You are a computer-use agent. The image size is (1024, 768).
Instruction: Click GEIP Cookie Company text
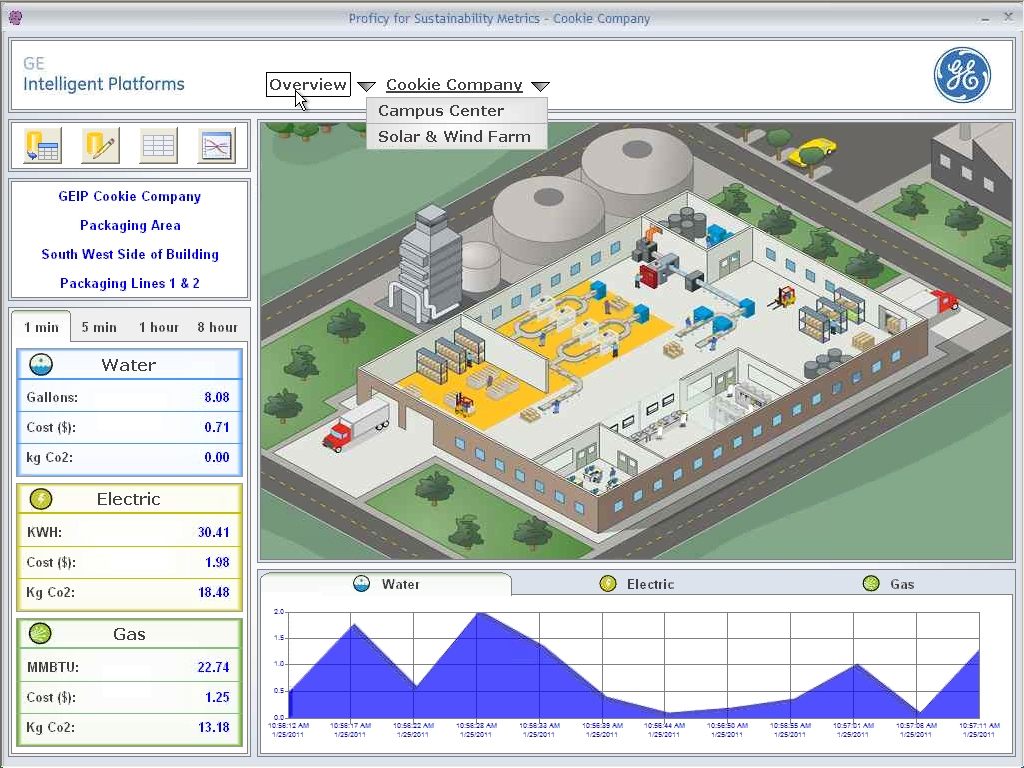tap(129, 197)
